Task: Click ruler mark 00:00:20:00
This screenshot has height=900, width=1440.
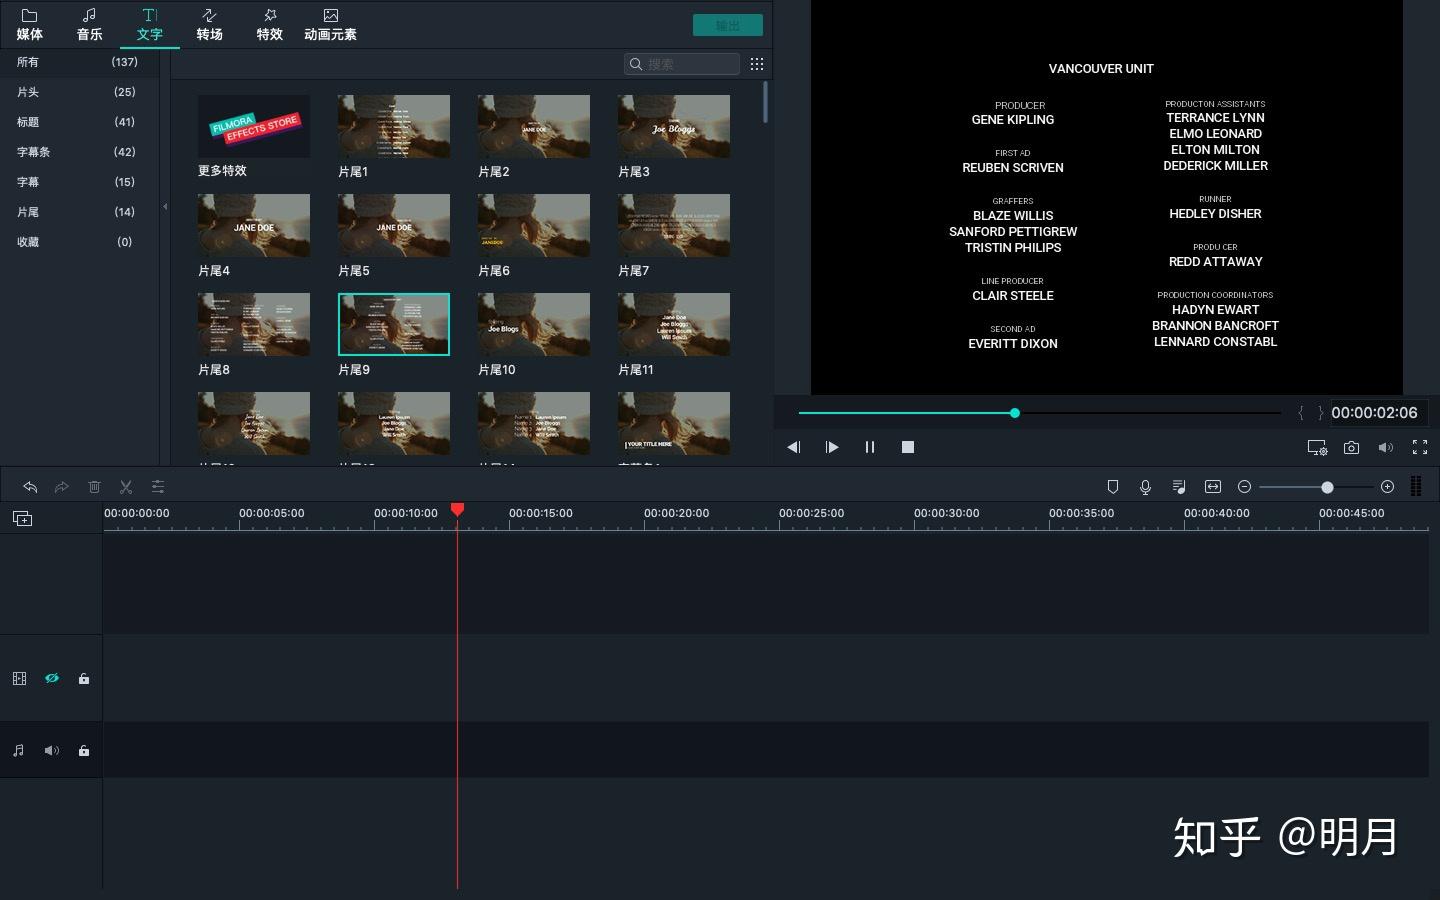Action: [x=677, y=513]
